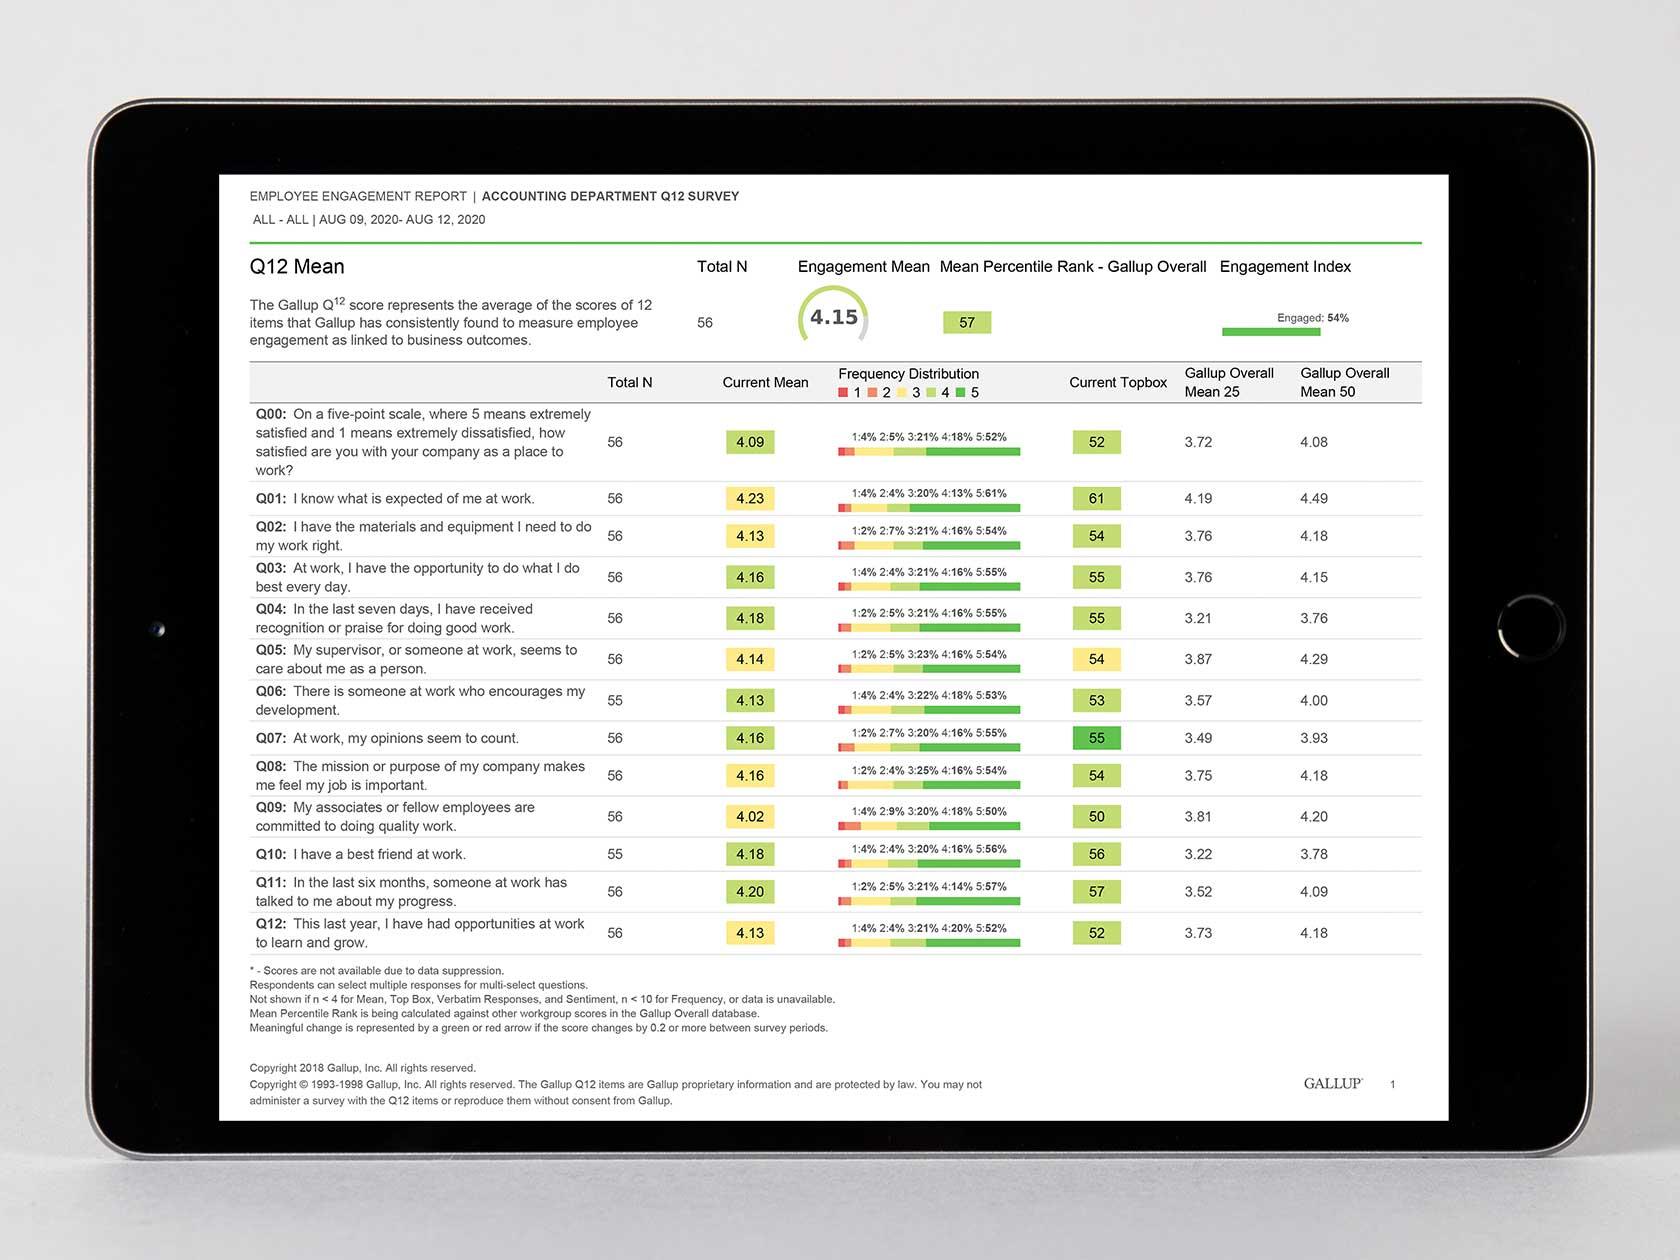
Task: Select the Q04 recognition or praise question
Action: point(394,618)
